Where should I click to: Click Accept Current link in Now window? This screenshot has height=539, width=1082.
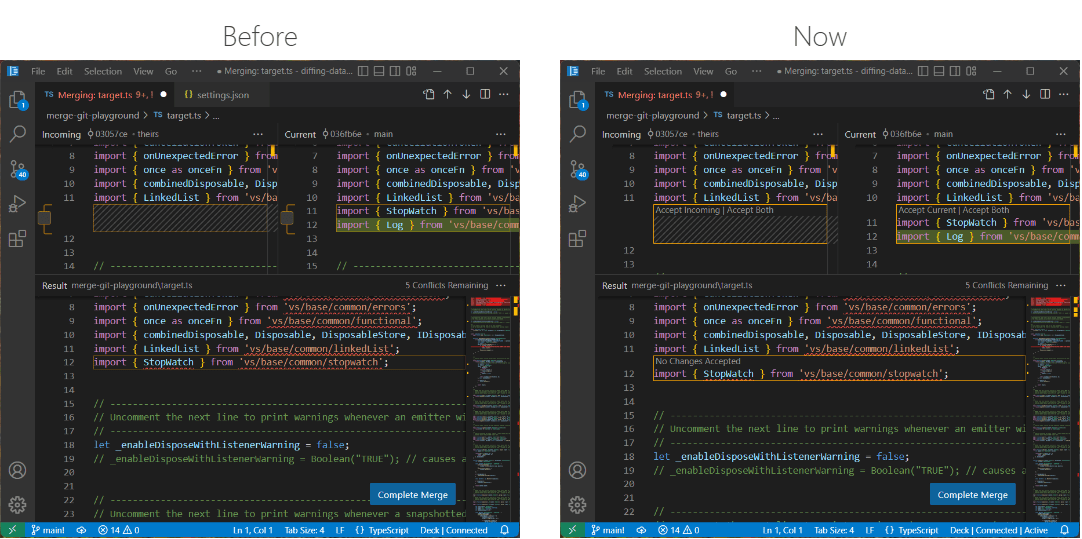click(x=925, y=210)
